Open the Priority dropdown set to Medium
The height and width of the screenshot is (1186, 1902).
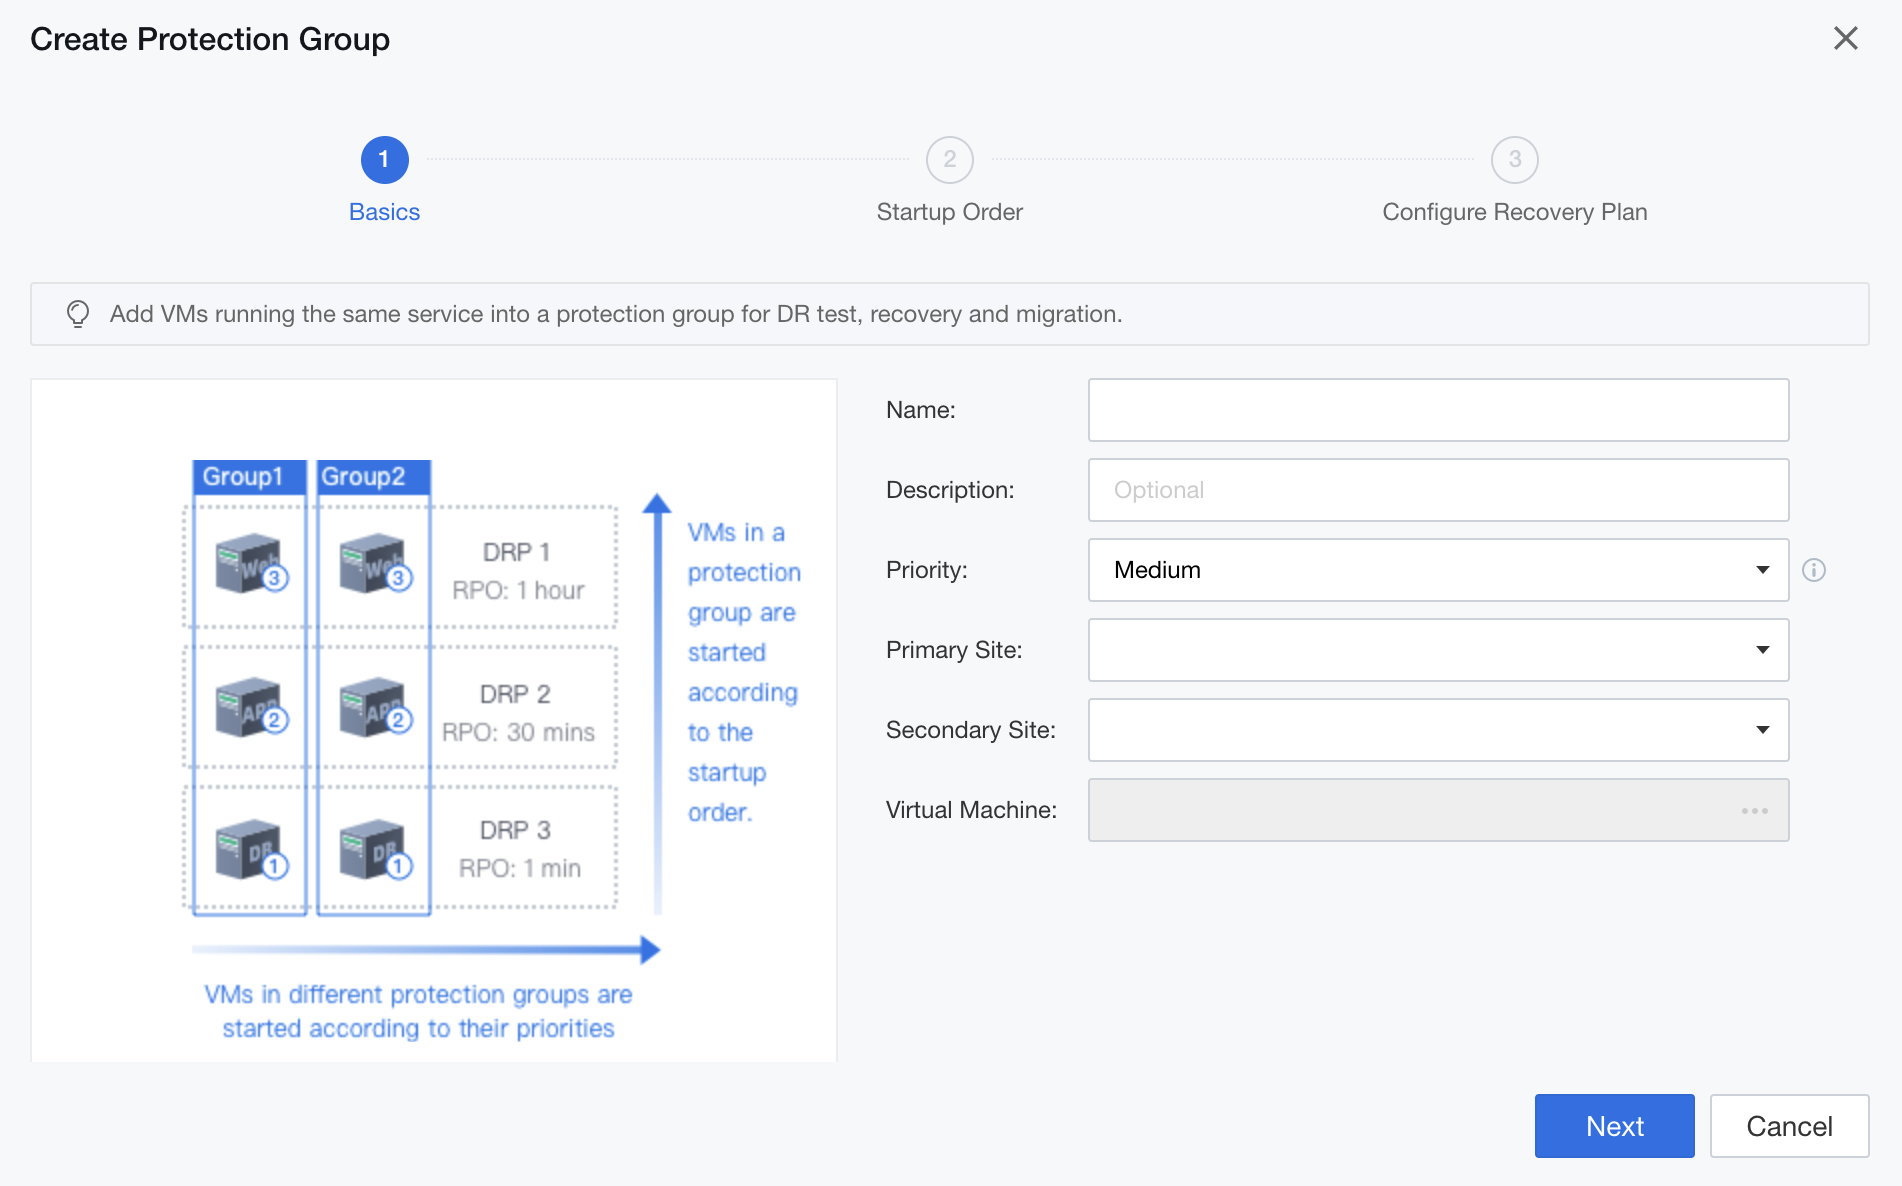(1438, 570)
